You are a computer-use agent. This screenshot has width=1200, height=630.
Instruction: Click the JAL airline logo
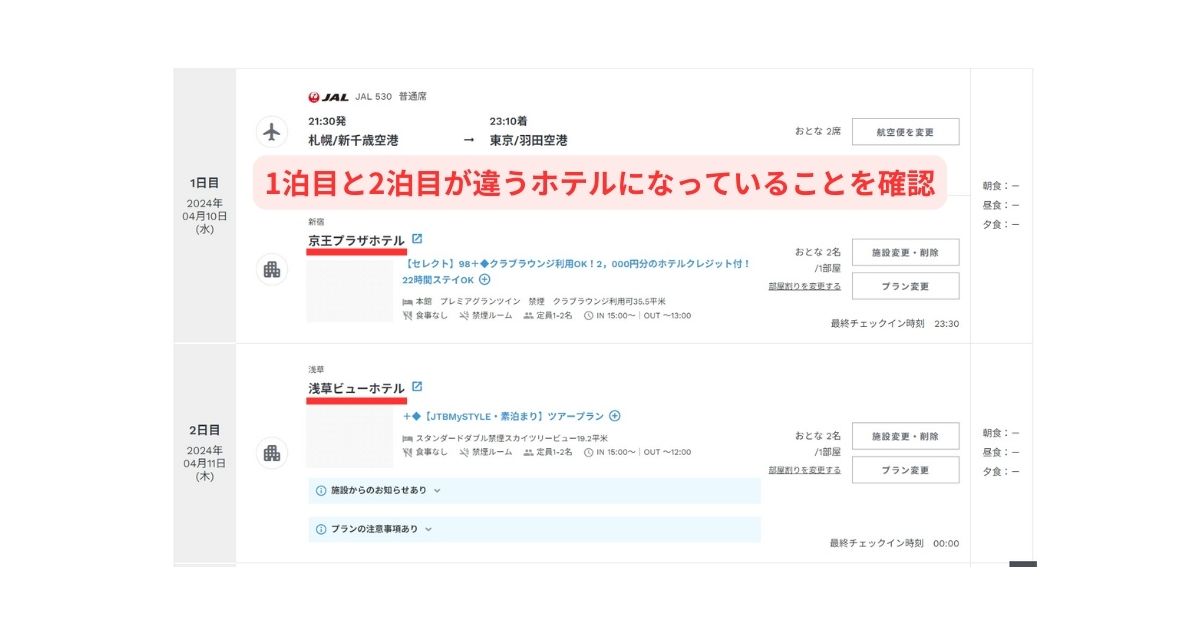[x=328, y=97]
